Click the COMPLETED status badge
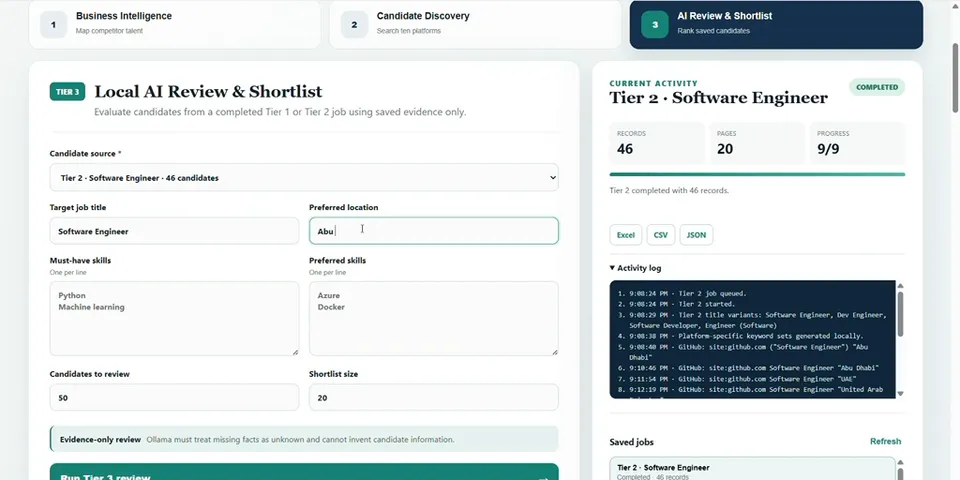960x480 pixels. (x=877, y=88)
